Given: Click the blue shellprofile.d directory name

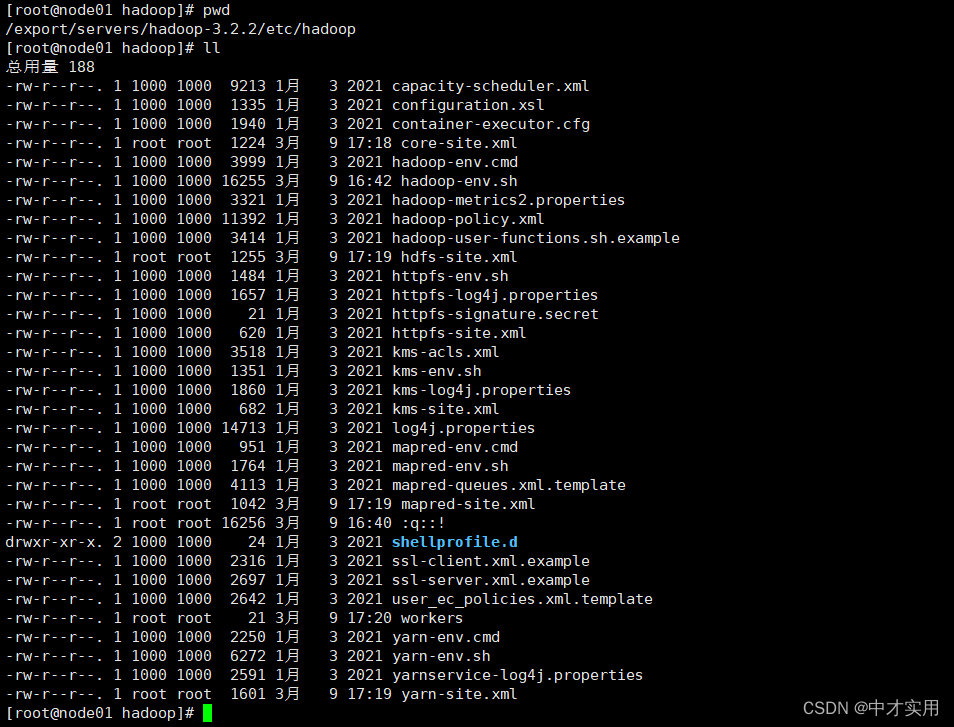Looking at the screenshot, I should [x=455, y=542].
